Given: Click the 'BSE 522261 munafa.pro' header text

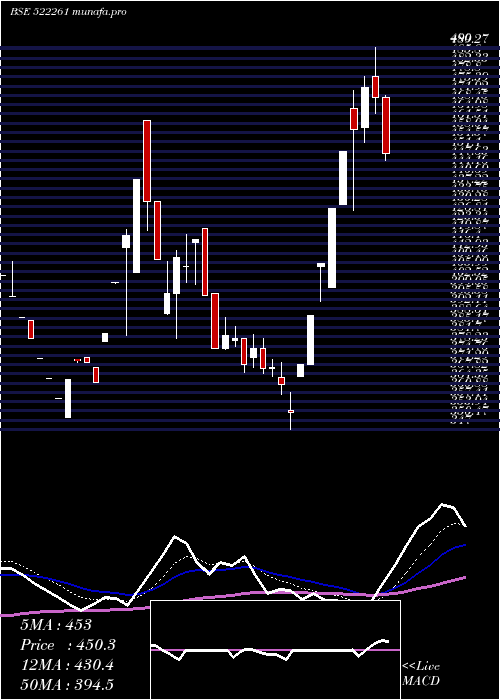Looking at the screenshot, I should (x=68, y=12).
